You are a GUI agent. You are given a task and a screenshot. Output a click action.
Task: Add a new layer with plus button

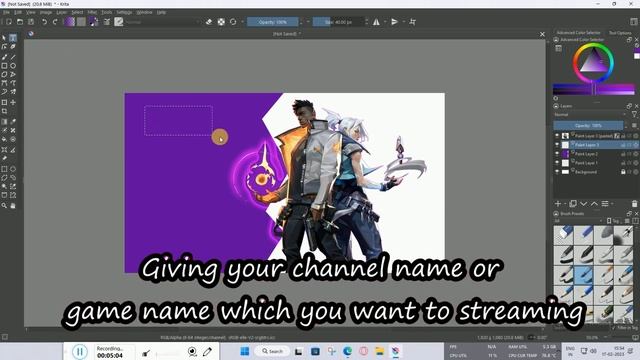tap(558, 204)
